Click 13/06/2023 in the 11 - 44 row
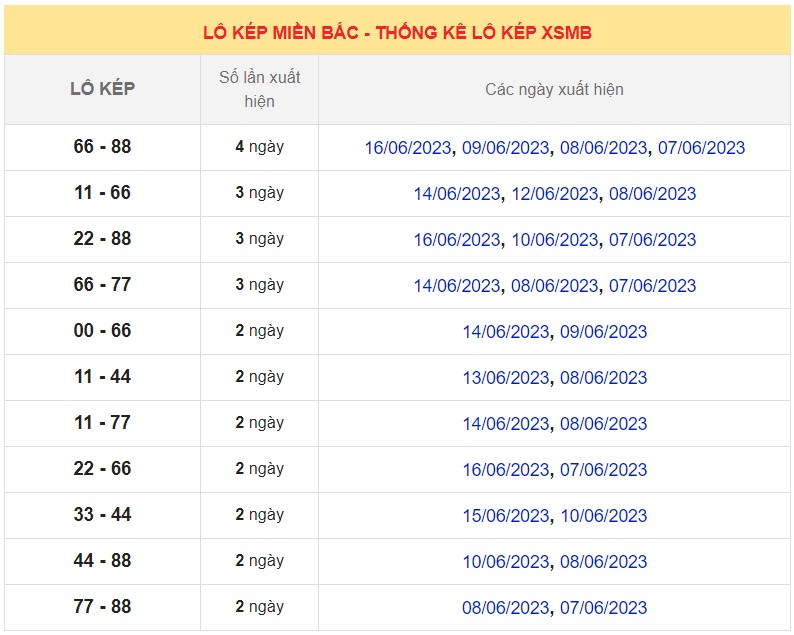 click(x=506, y=378)
